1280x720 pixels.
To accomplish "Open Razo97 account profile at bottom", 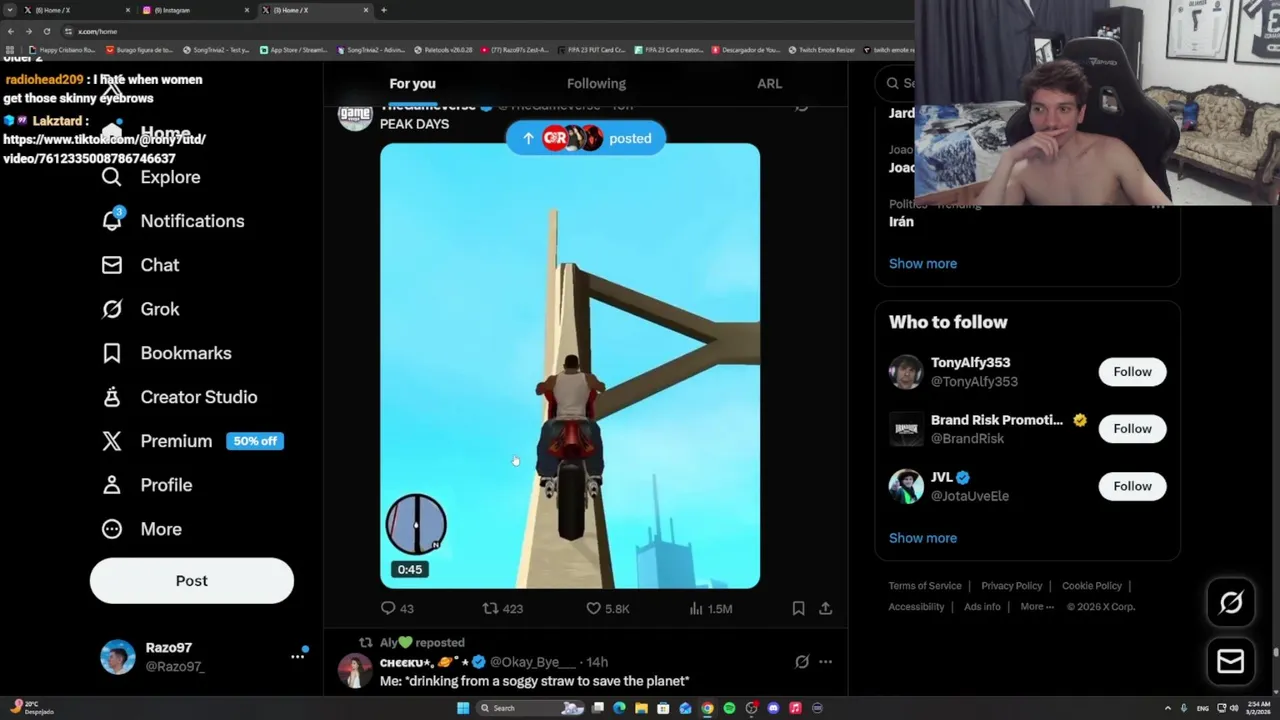I will [192, 657].
